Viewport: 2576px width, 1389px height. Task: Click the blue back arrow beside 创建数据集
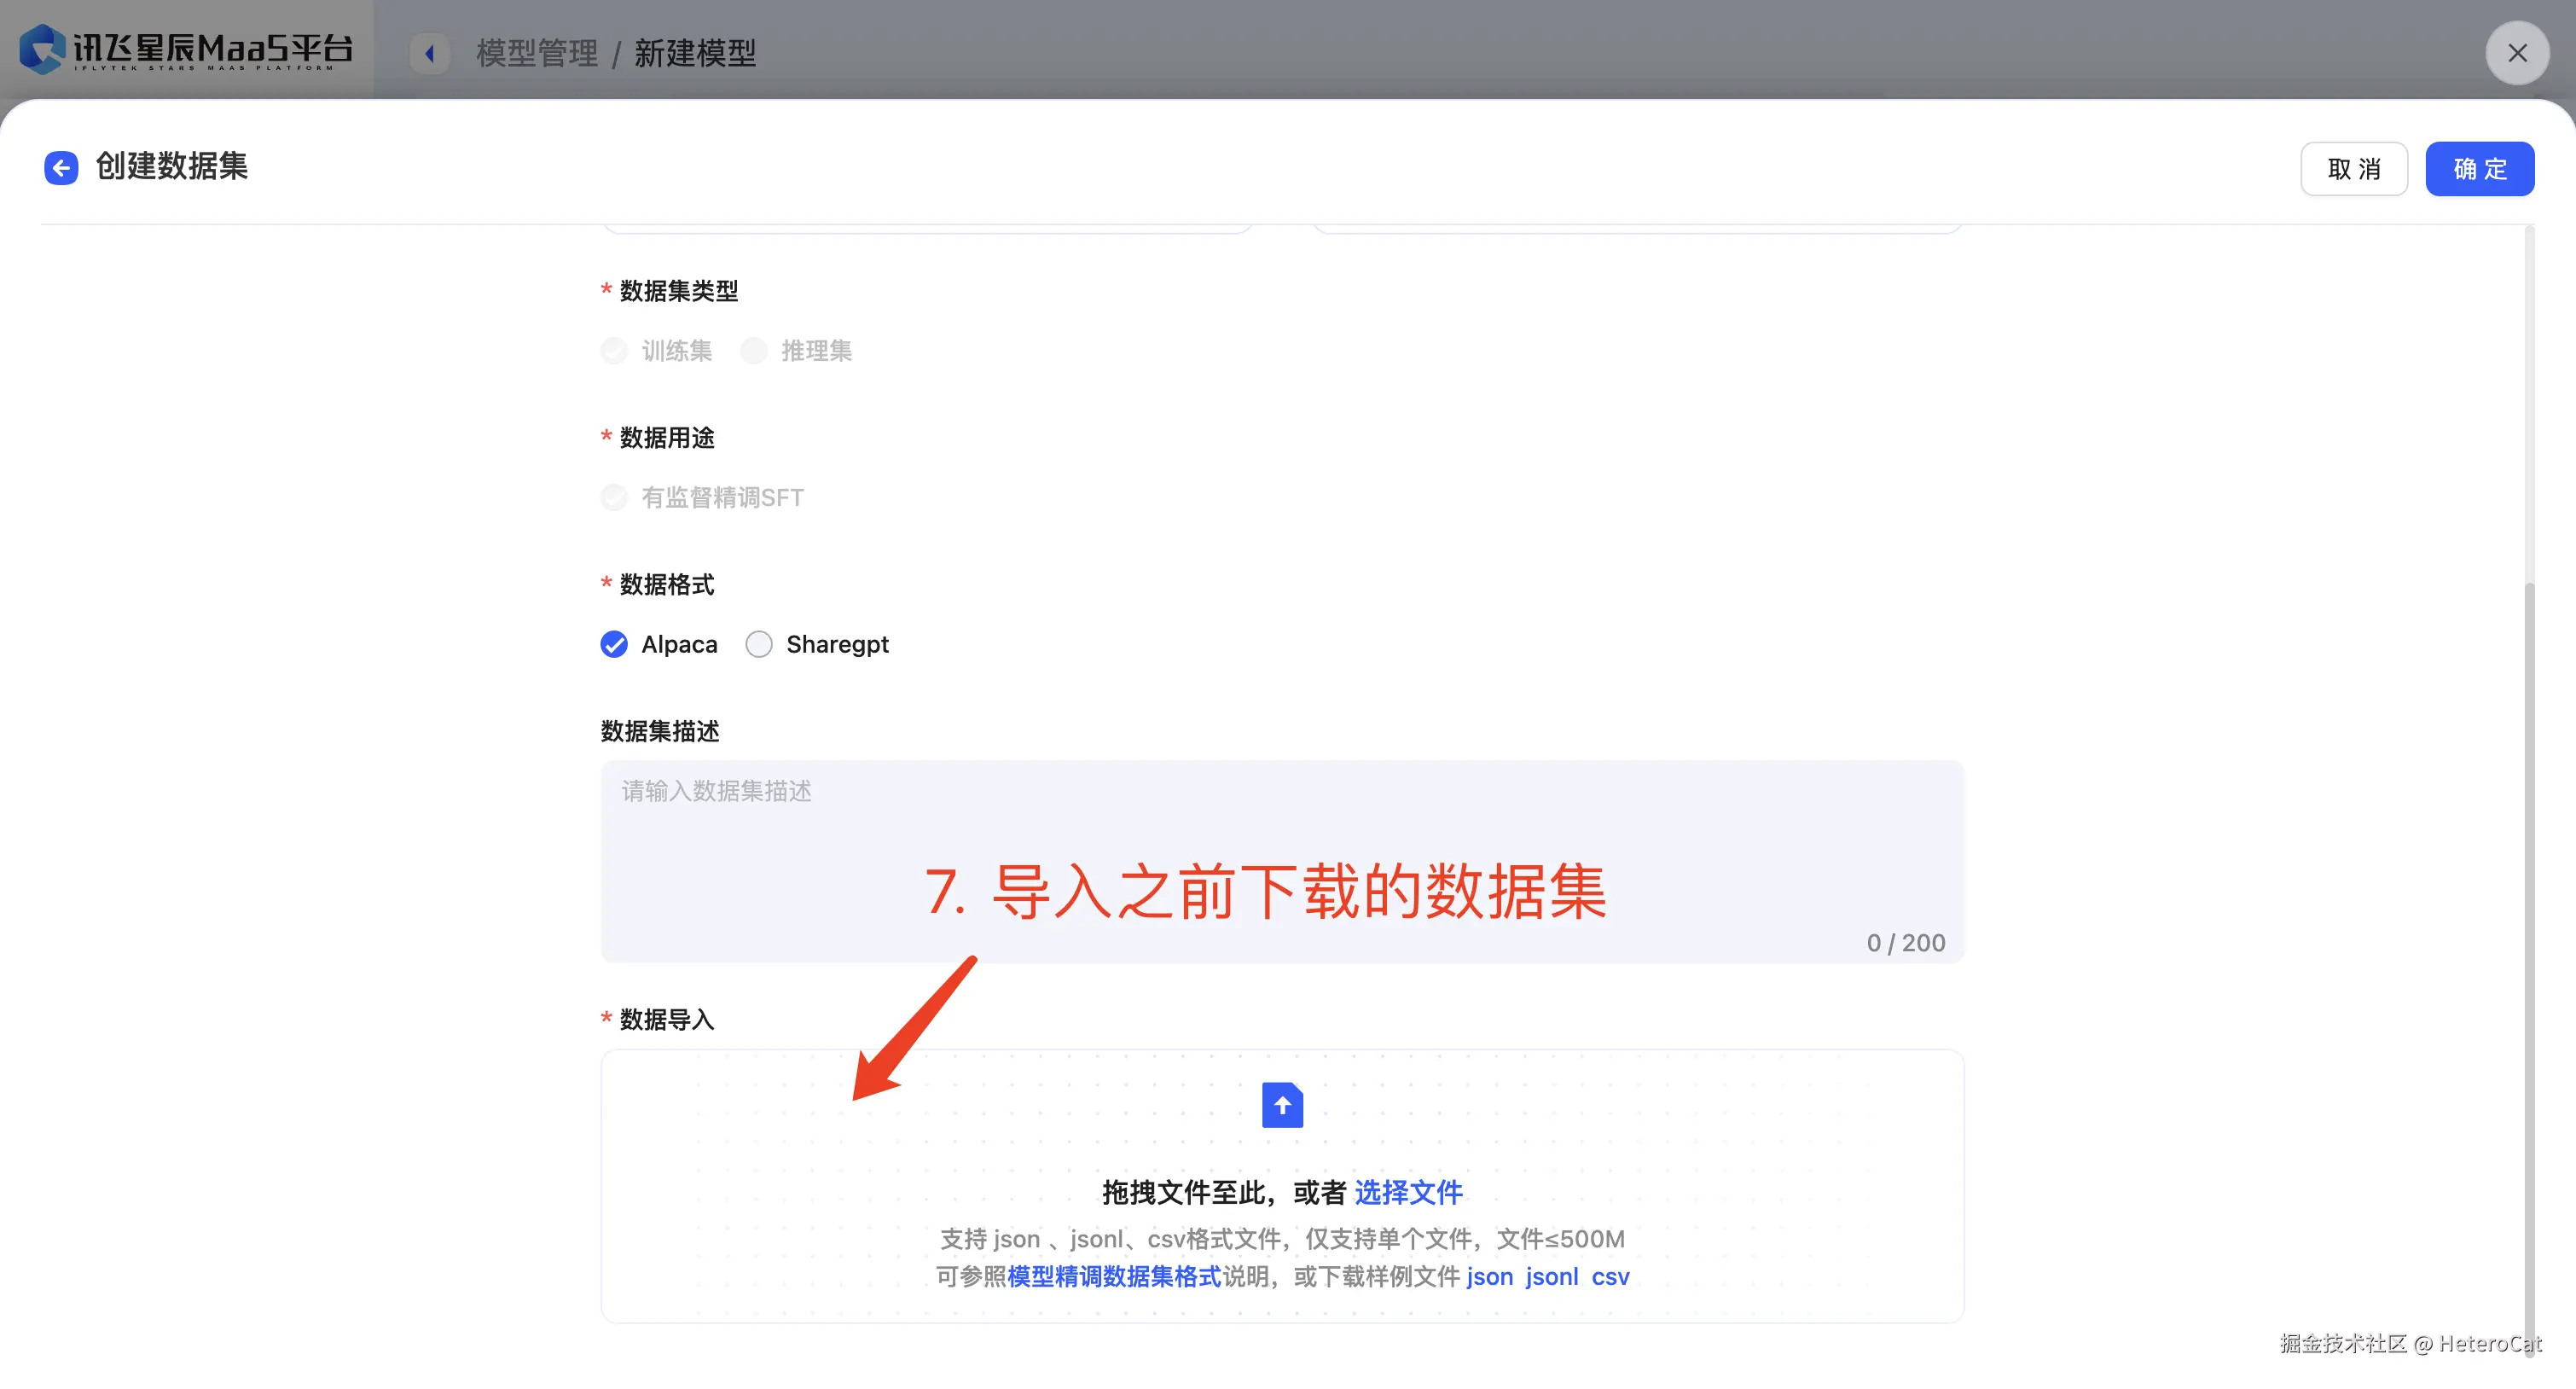tap(61, 167)
